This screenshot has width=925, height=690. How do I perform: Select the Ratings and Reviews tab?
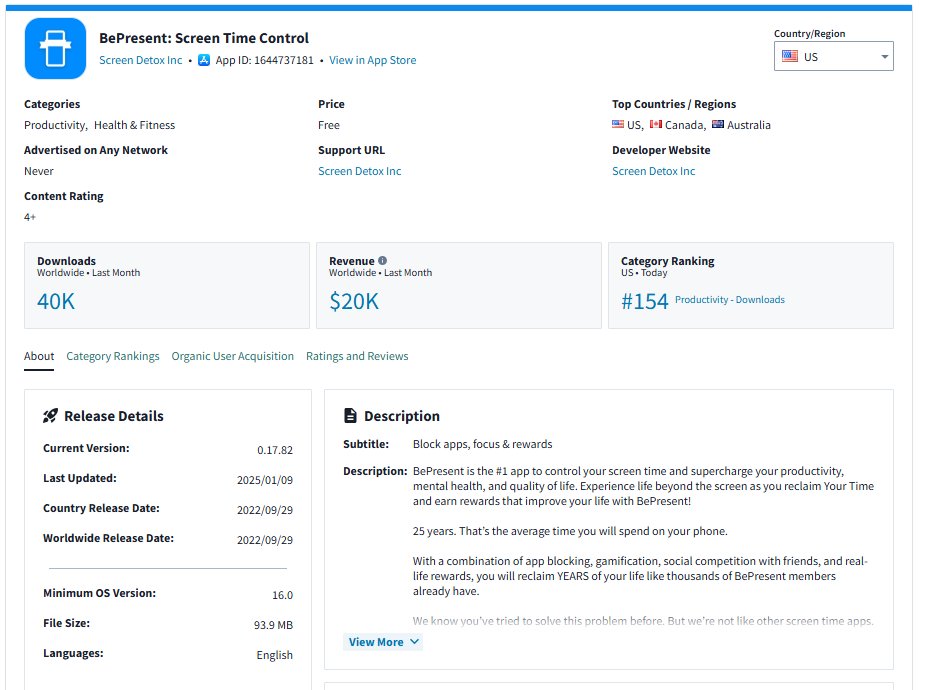click(x=357, y=356)
